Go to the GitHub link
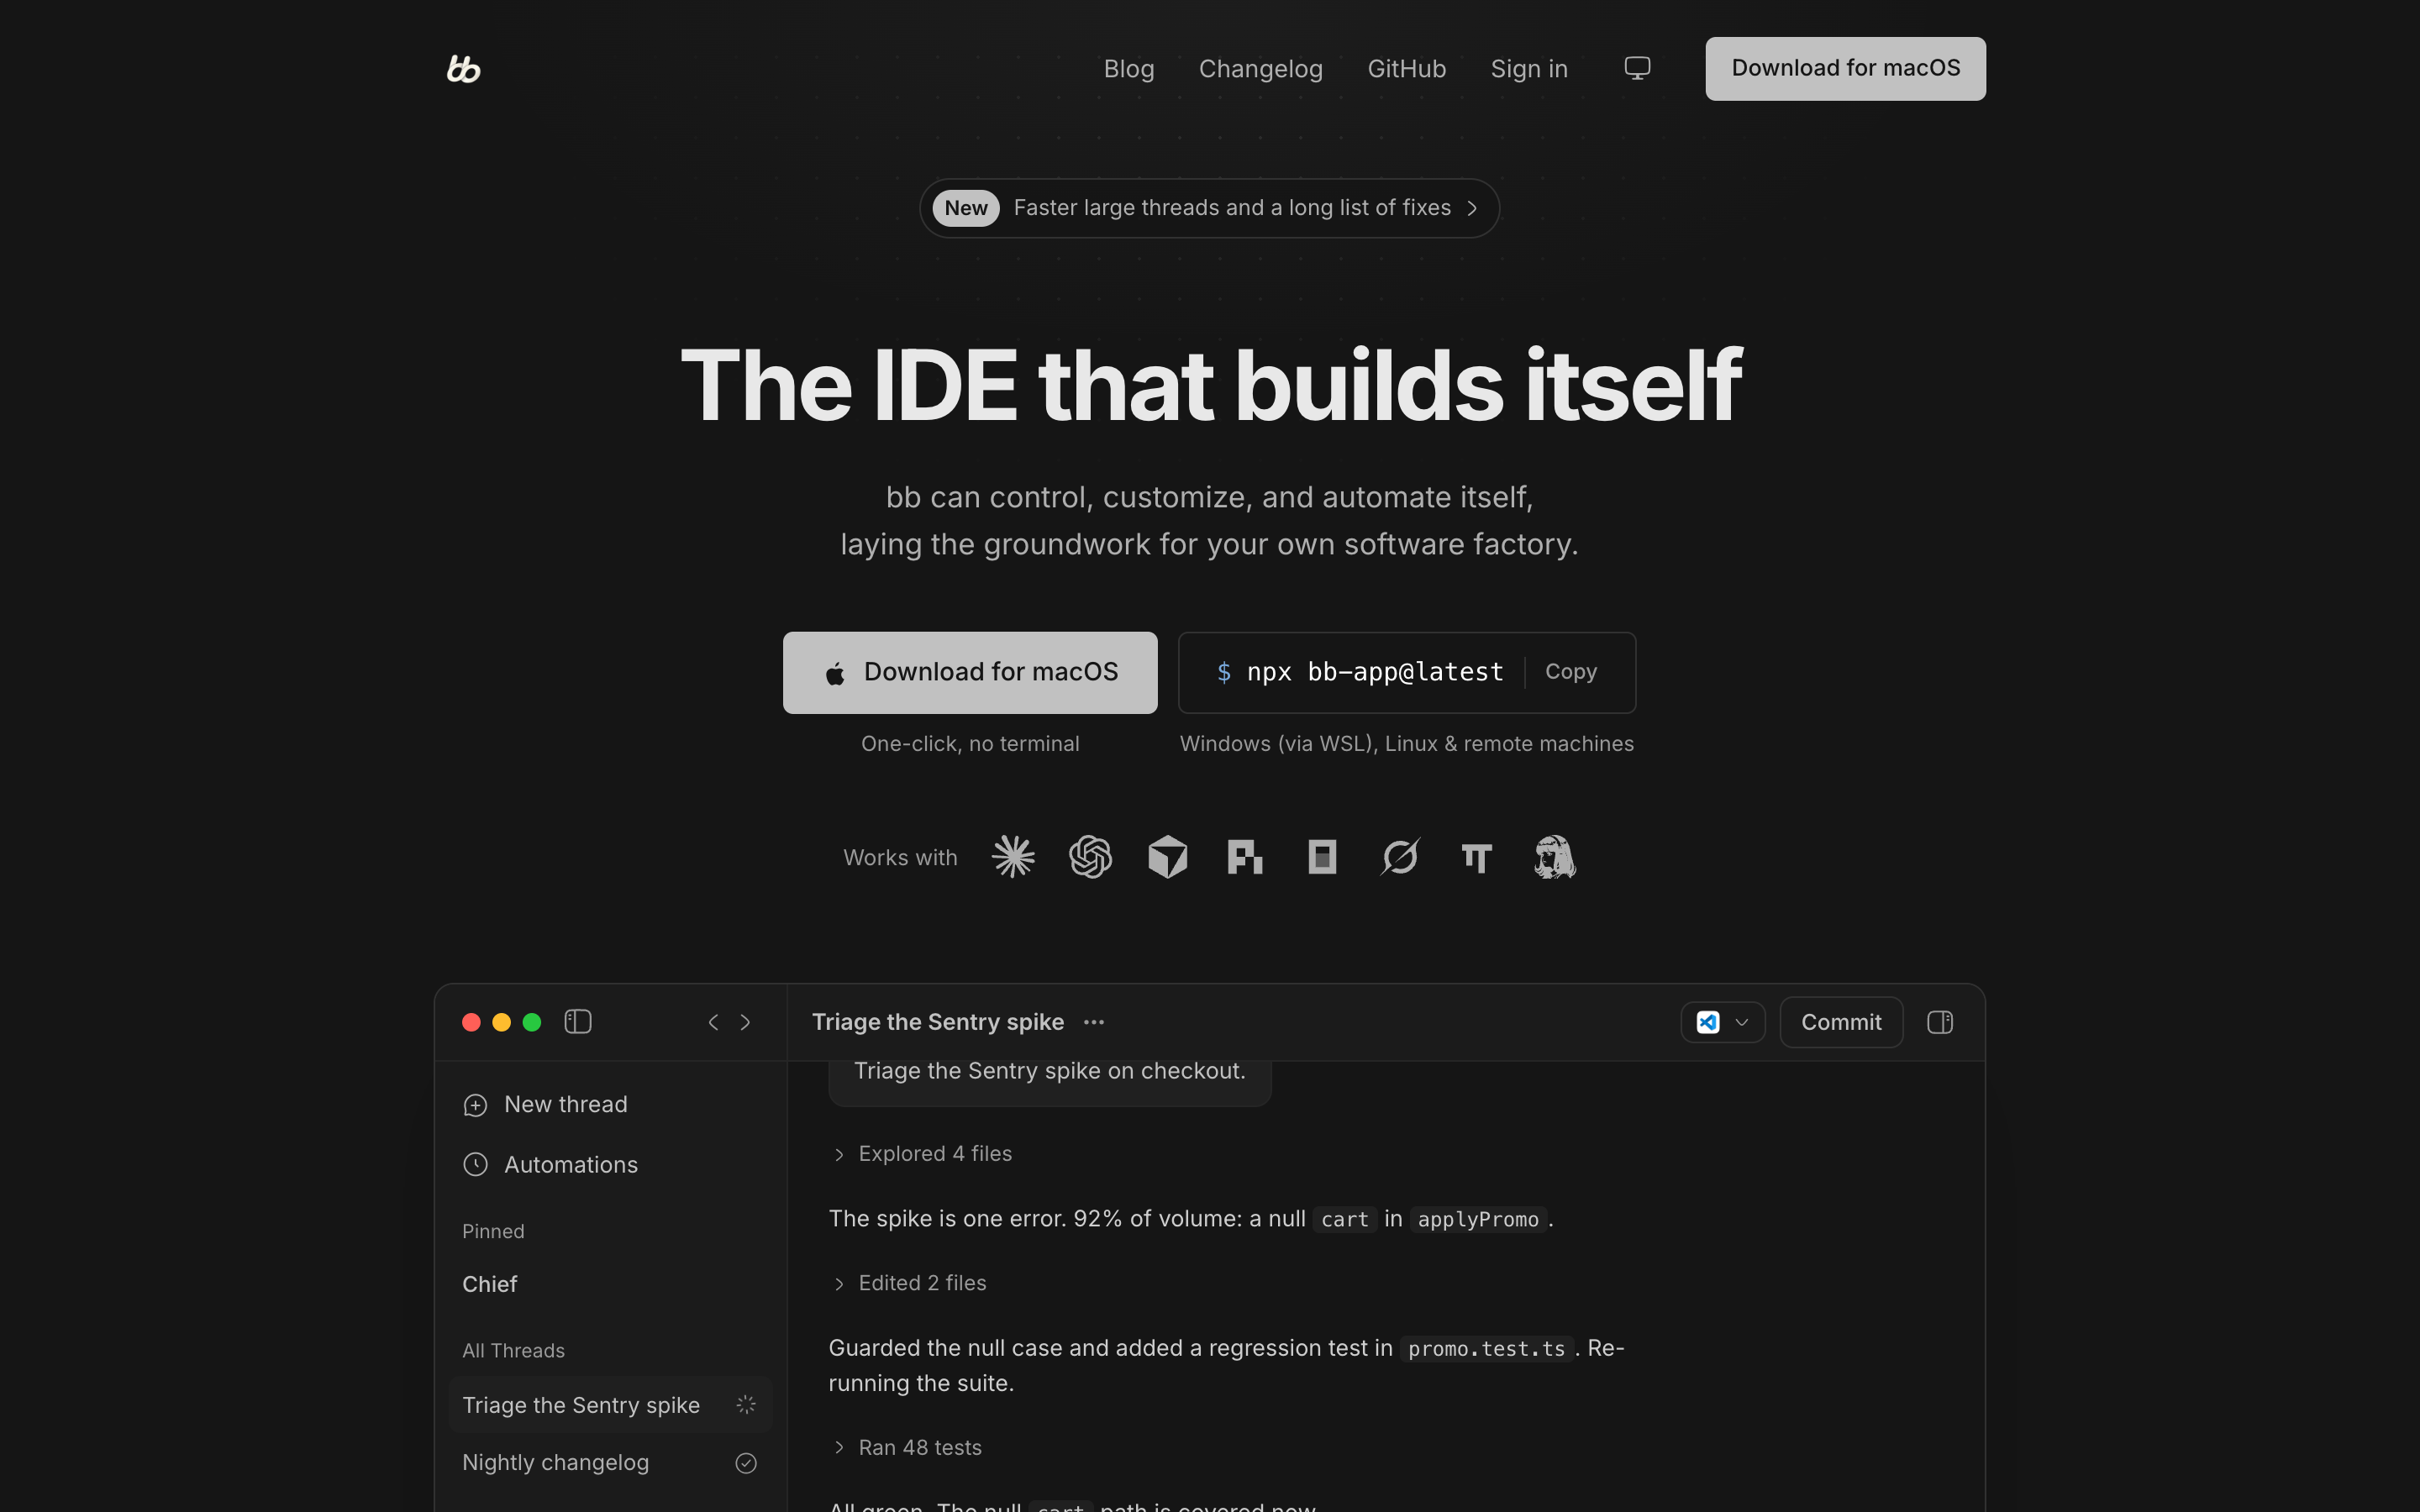This screenshot has height=1512, width=2420. (x=1407, y=69)
